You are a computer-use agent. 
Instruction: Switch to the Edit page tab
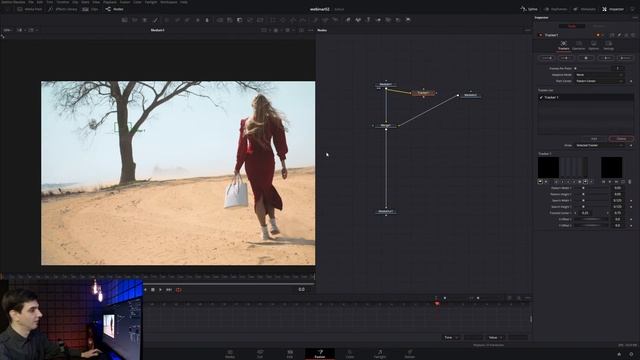pyautogui.click(x=290, y=353)
